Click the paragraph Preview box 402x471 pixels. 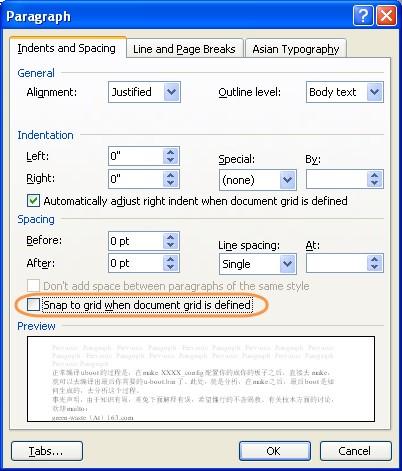coord(201,379)
